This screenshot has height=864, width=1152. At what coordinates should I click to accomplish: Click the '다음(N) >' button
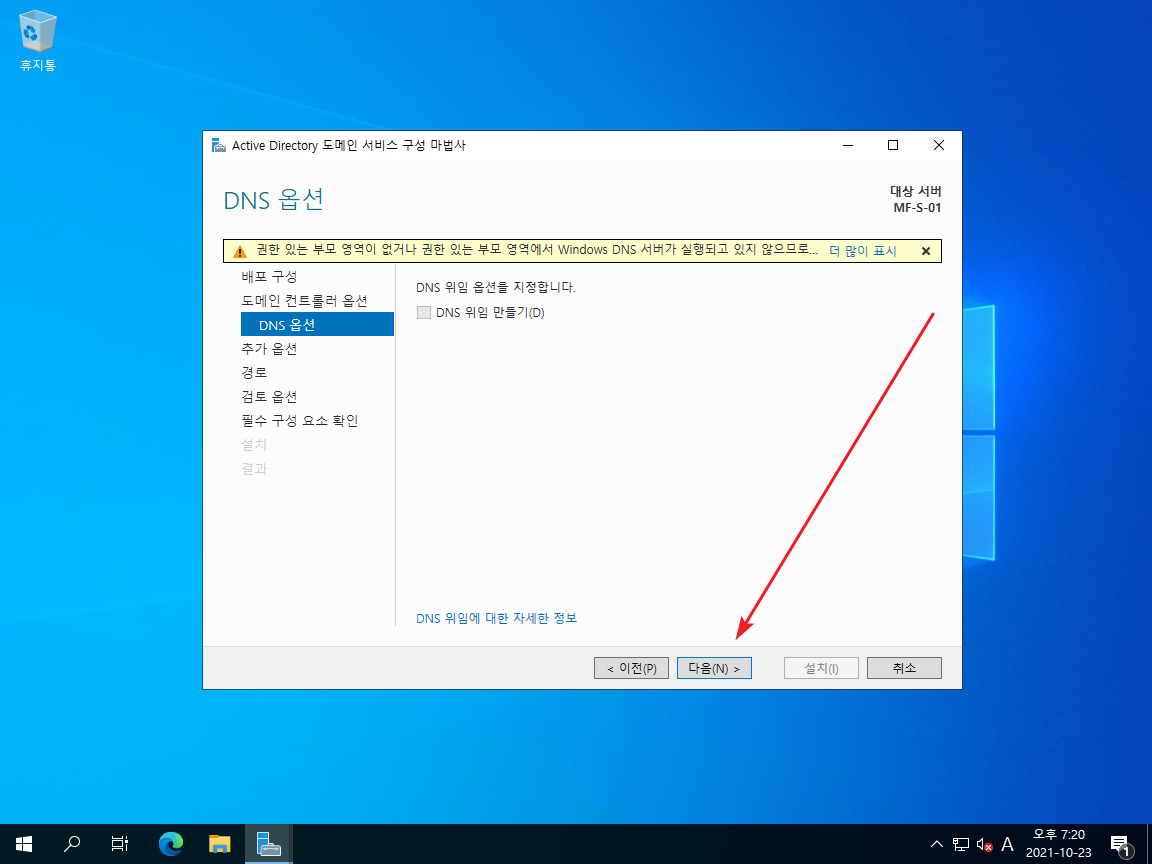point(714,668)
